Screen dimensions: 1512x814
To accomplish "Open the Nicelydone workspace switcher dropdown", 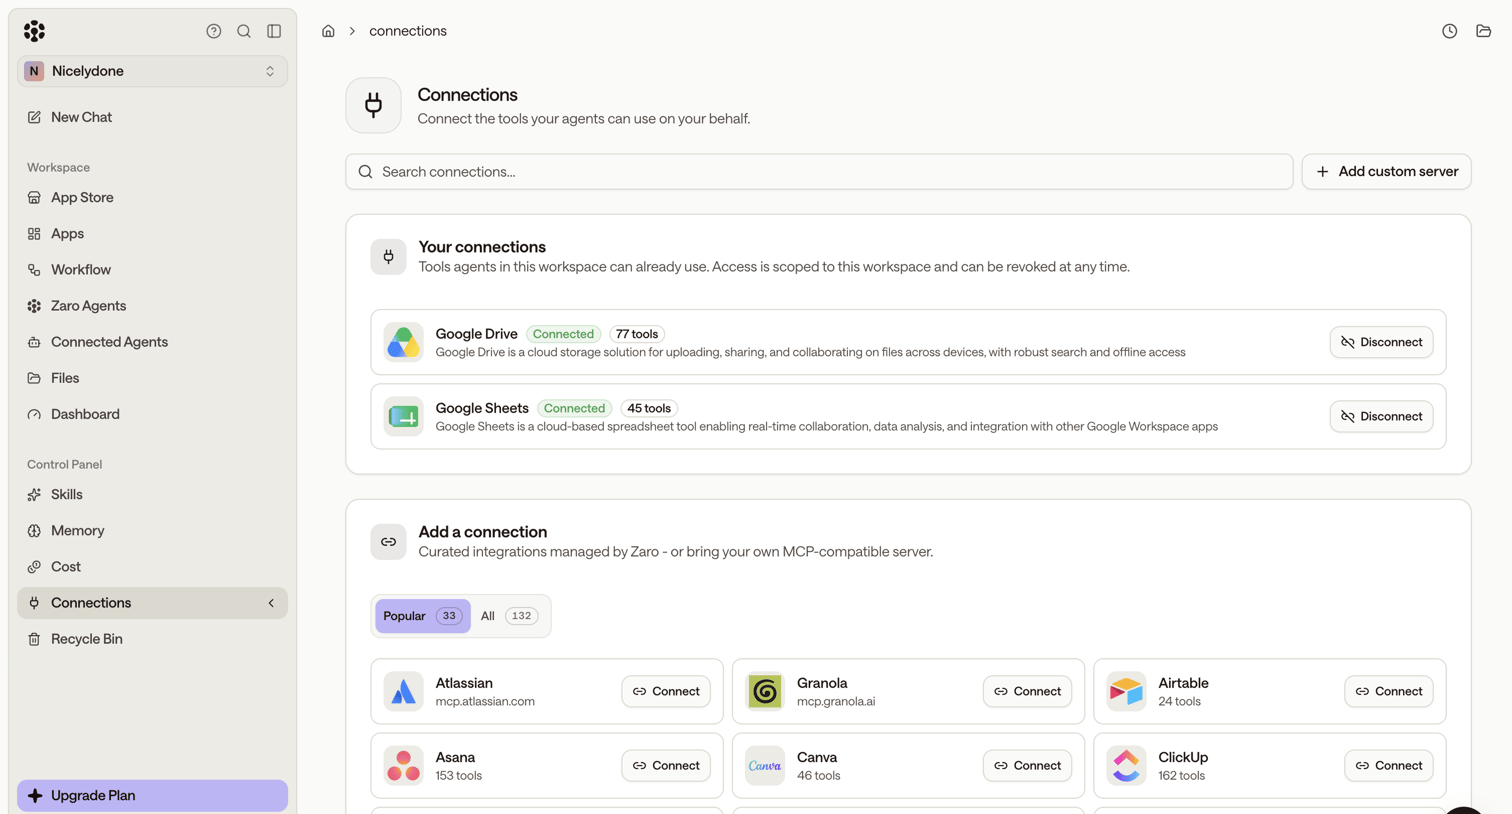I will pos(152,71).
